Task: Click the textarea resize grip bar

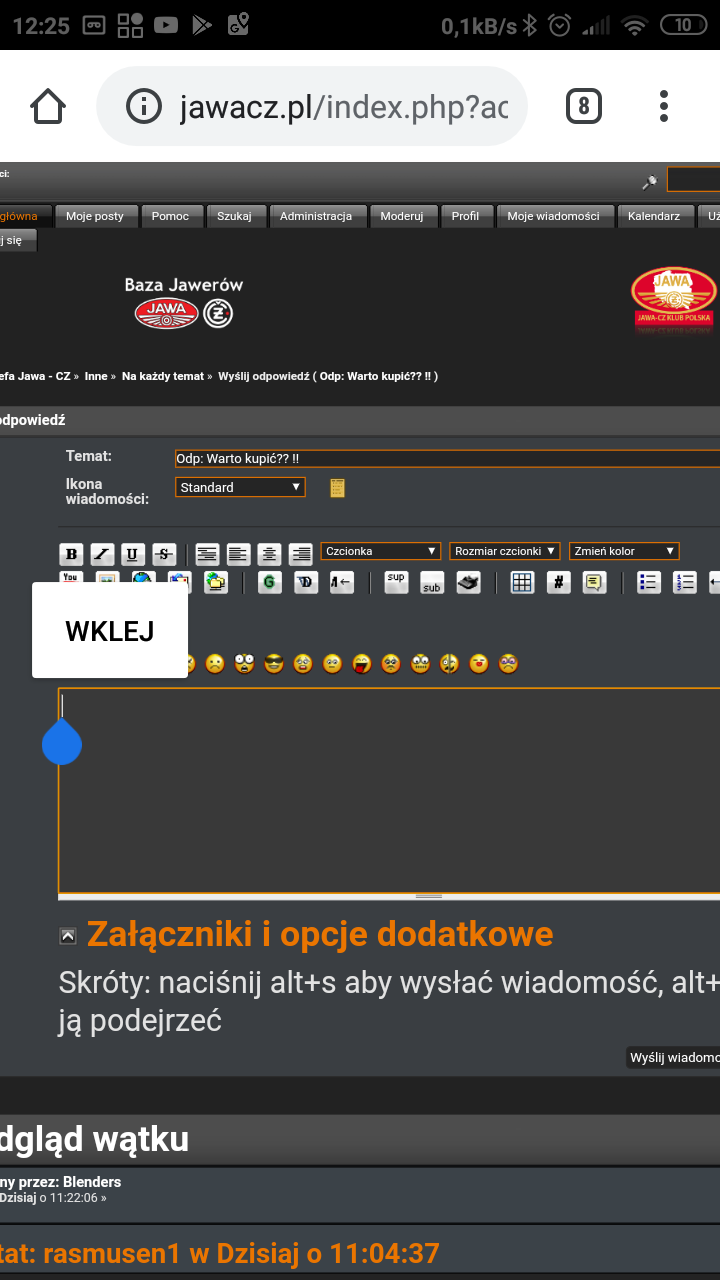Action: coord(428,896)
